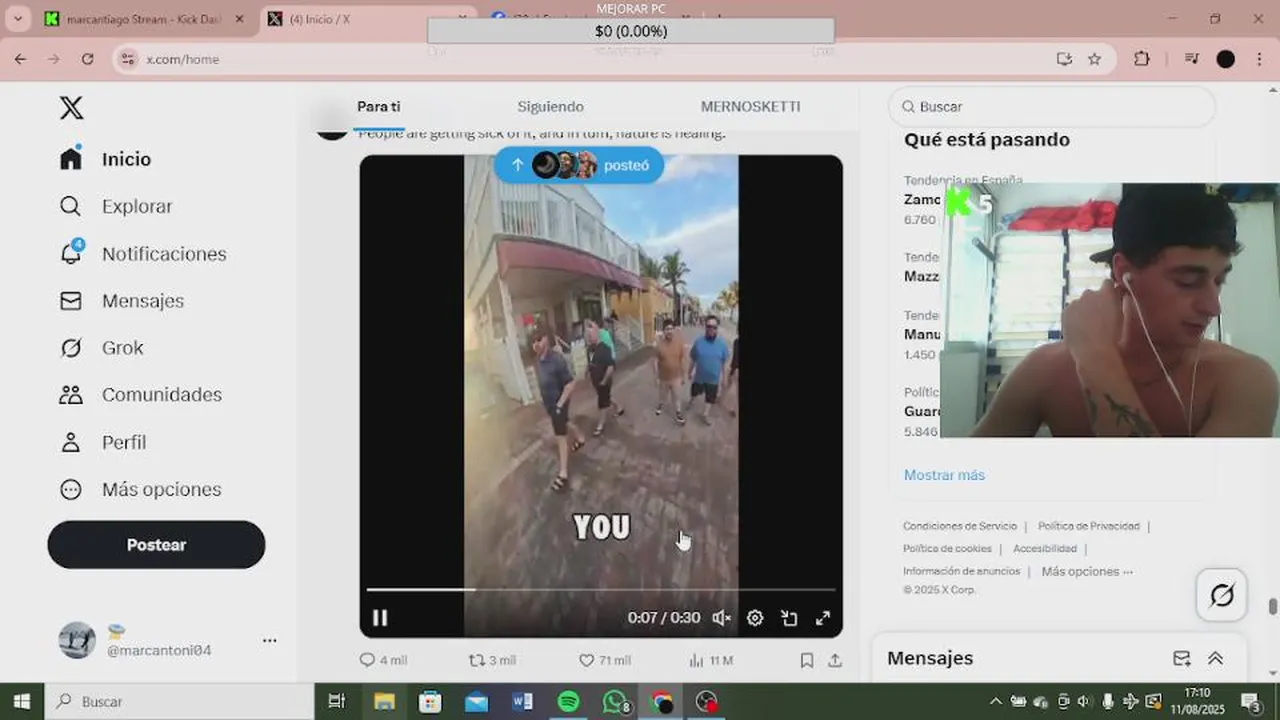Image resolution: width=1280 pixels, height=720 pixels.
Task: Open Explorar in the sidebar
Action: [116, 206]
